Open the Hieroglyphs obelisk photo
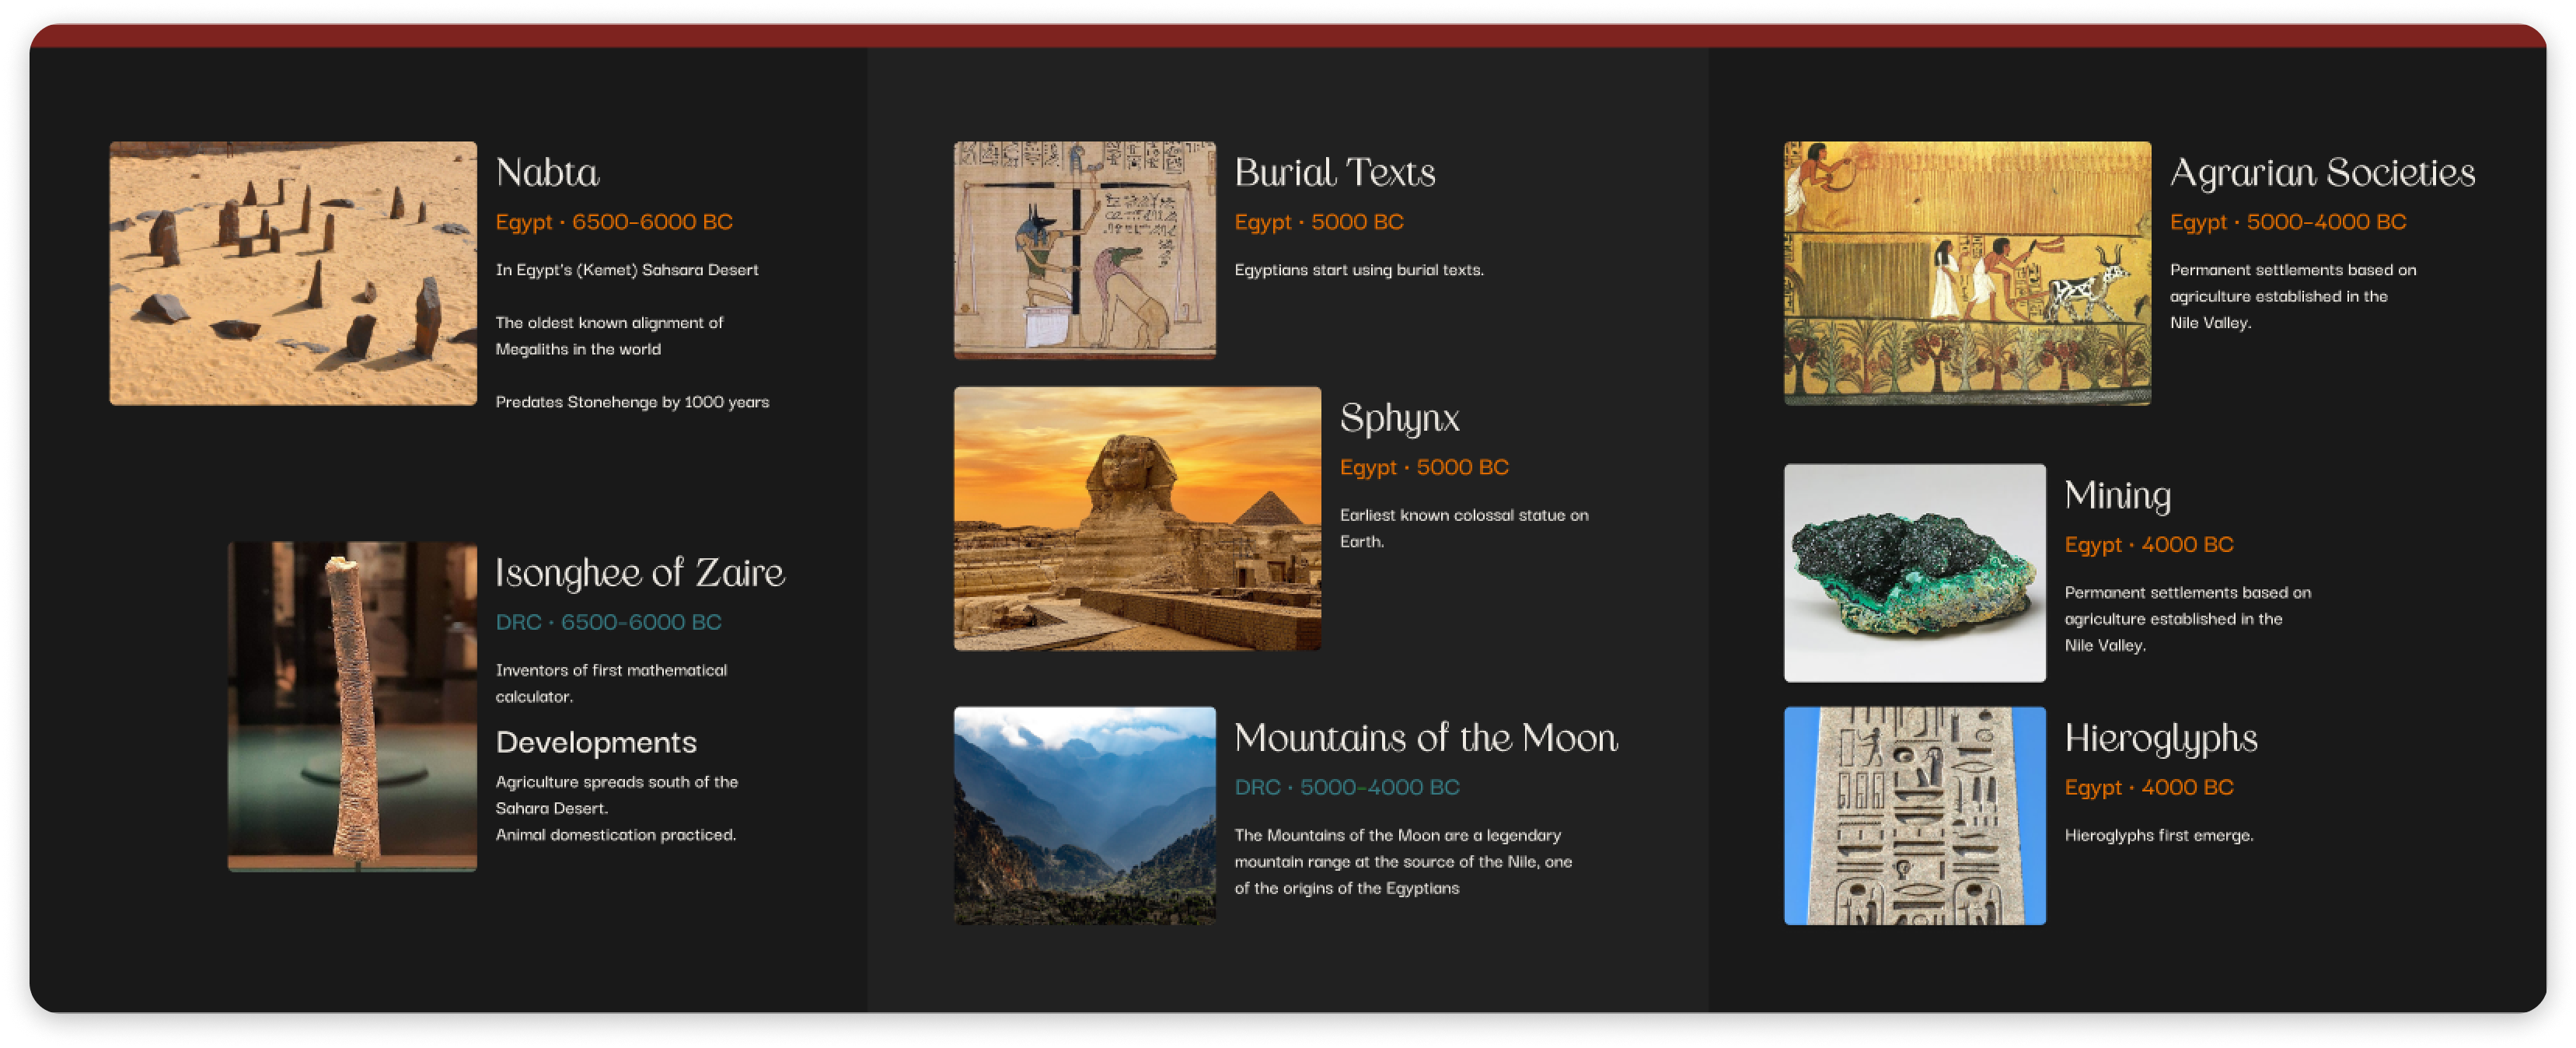This screenshot has width=2576, height=1048. pos(1914,815)
